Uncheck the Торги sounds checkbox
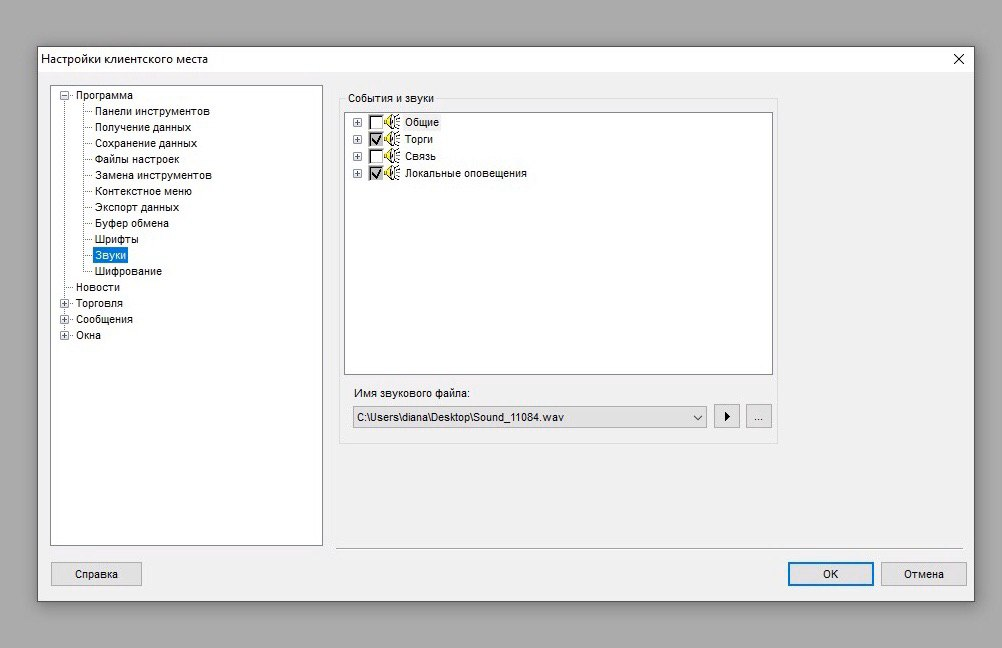The image size is (1002, 648). point(376,139)
